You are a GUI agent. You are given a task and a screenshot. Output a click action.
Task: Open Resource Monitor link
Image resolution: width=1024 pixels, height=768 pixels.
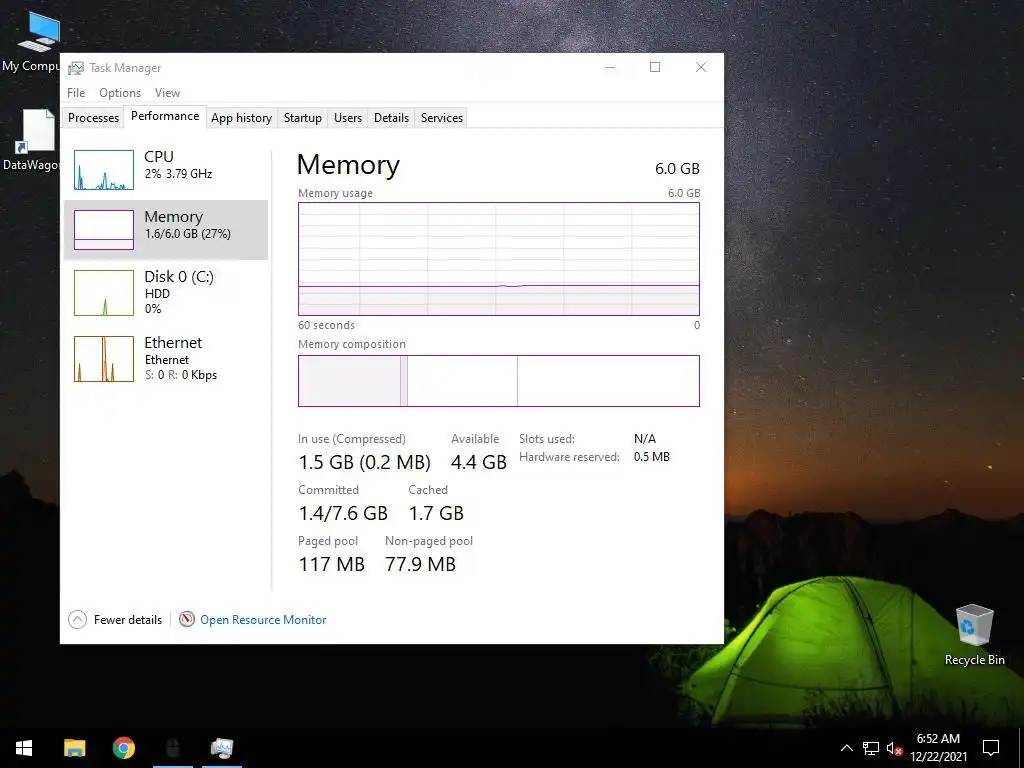[263, 620]
